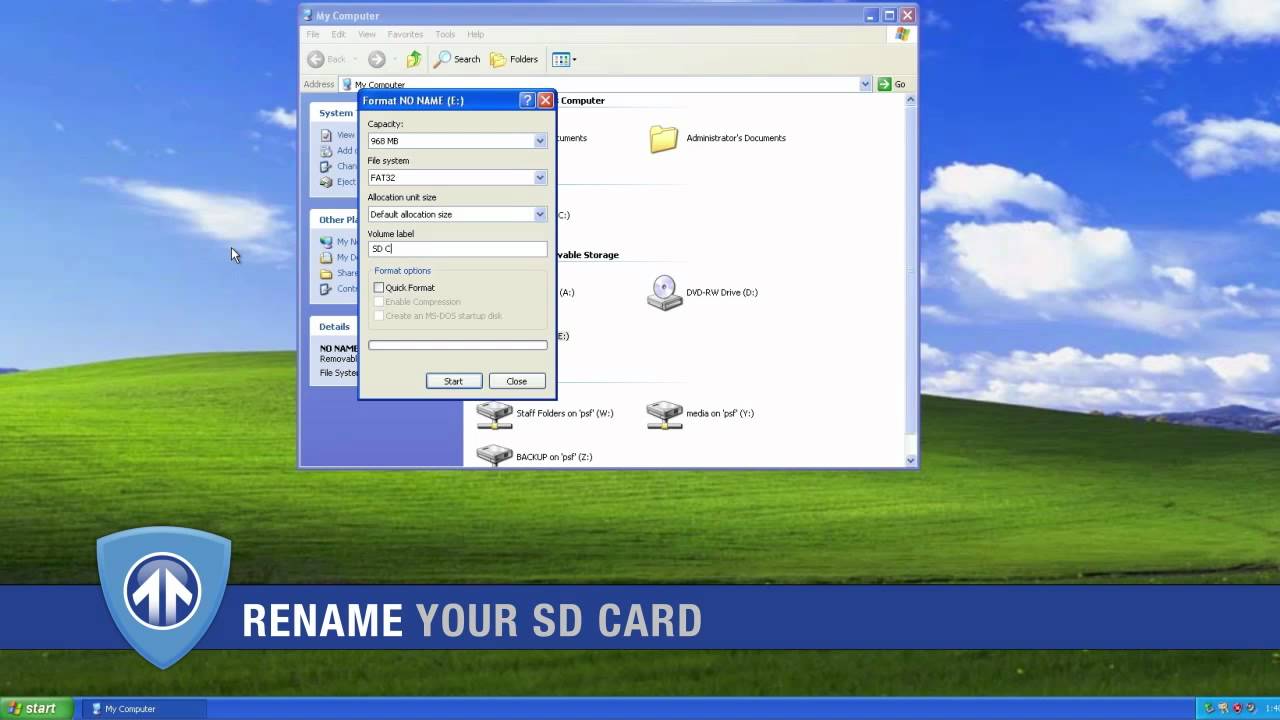Open the Help menu in My Computer

475,34
